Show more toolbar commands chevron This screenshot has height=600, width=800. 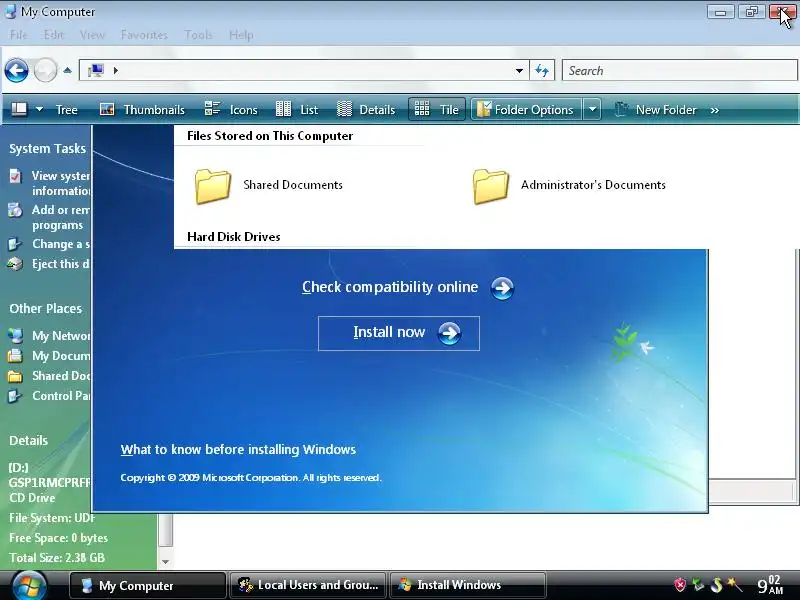pos(714,110)
